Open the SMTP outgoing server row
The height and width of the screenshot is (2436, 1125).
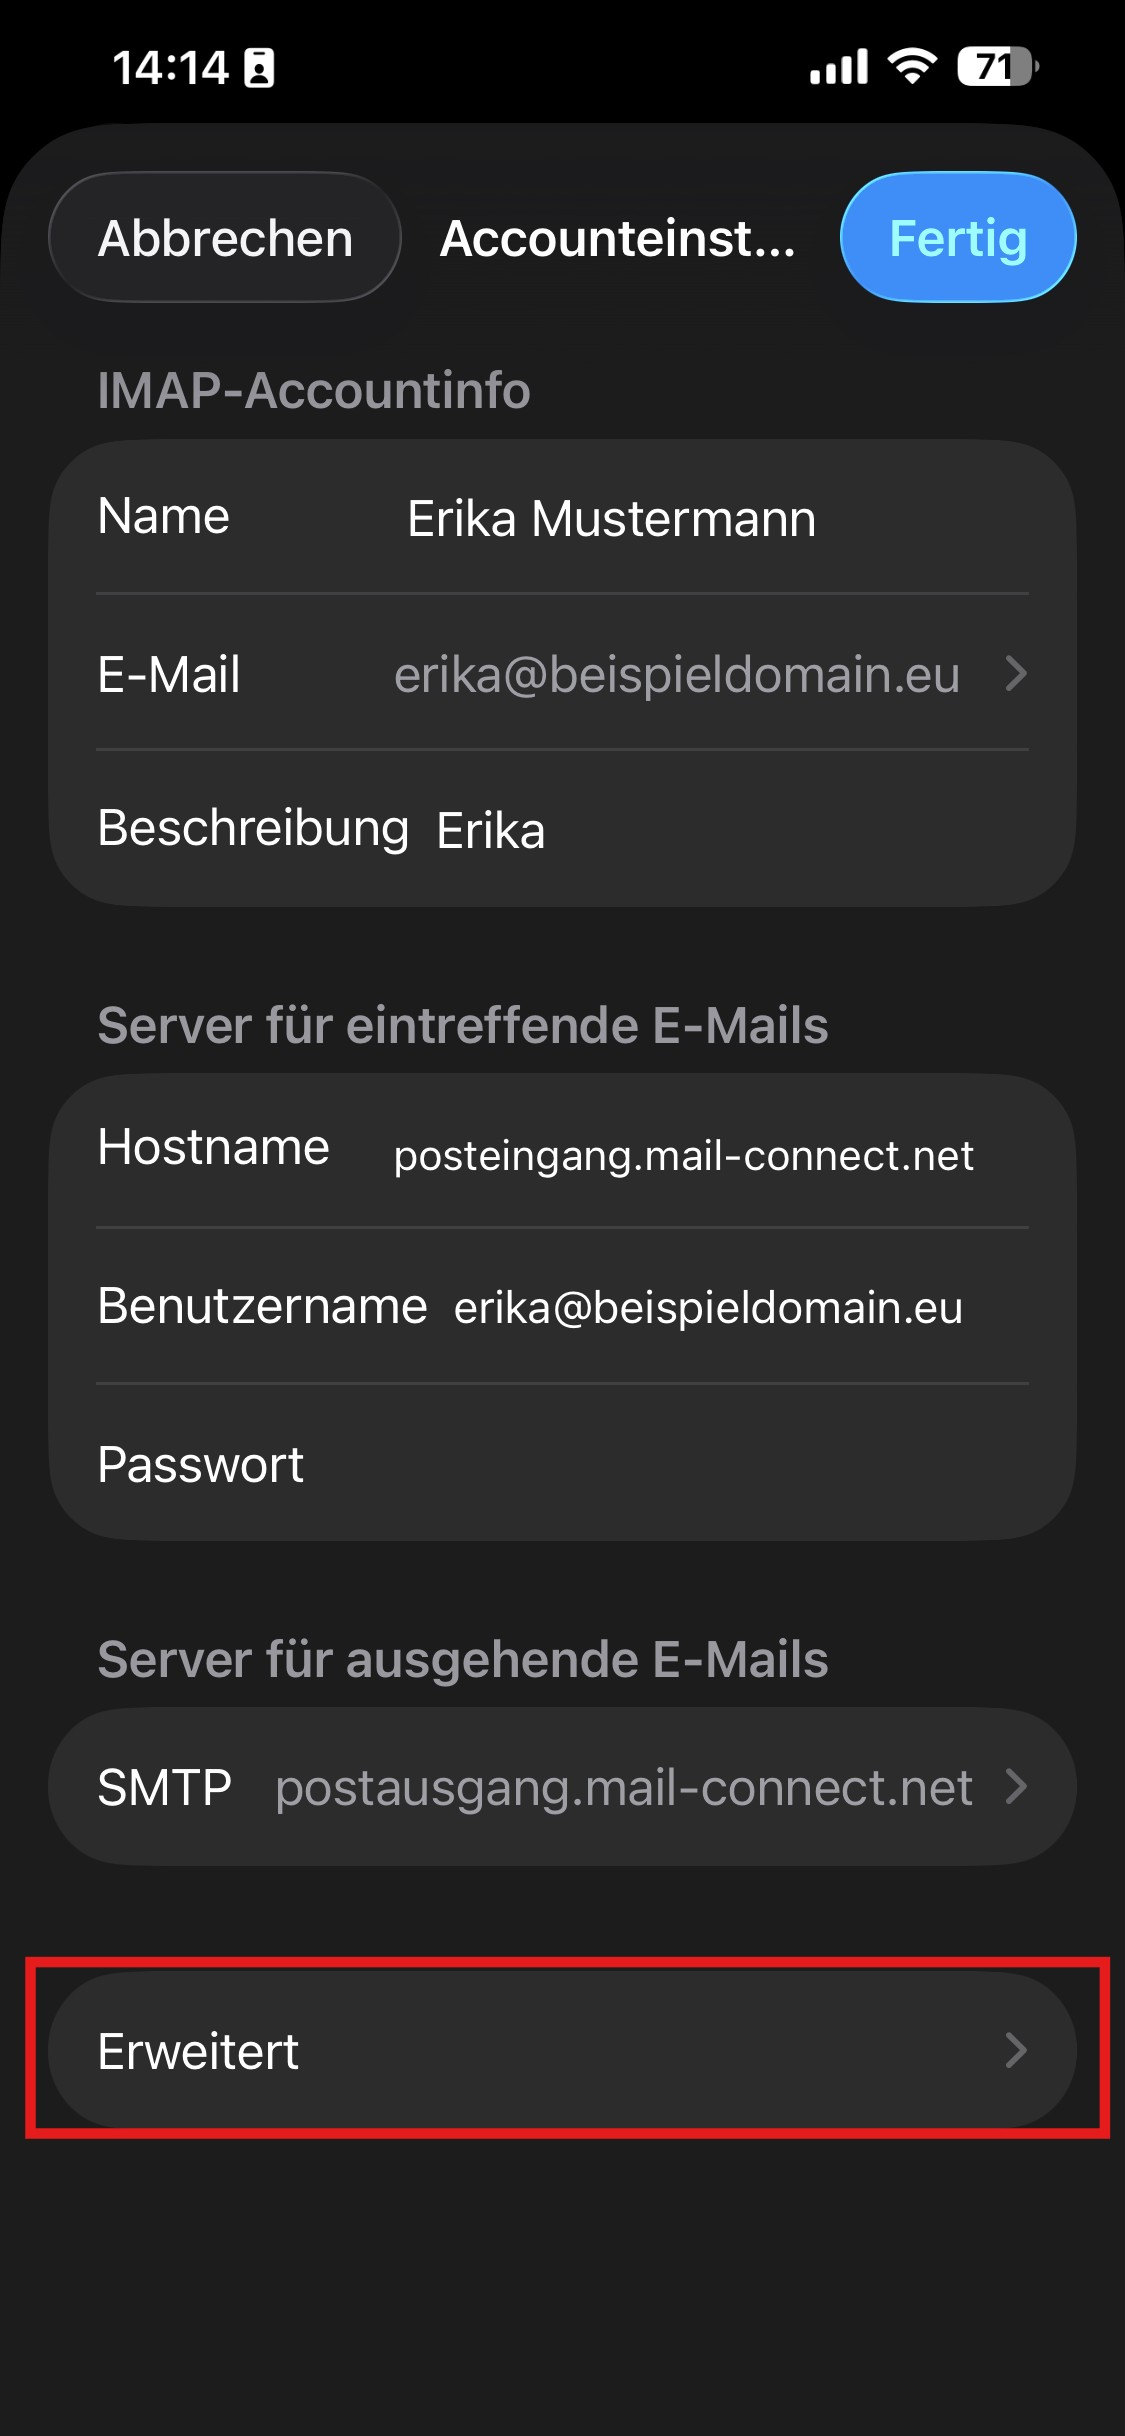[x=560, y=1787]
